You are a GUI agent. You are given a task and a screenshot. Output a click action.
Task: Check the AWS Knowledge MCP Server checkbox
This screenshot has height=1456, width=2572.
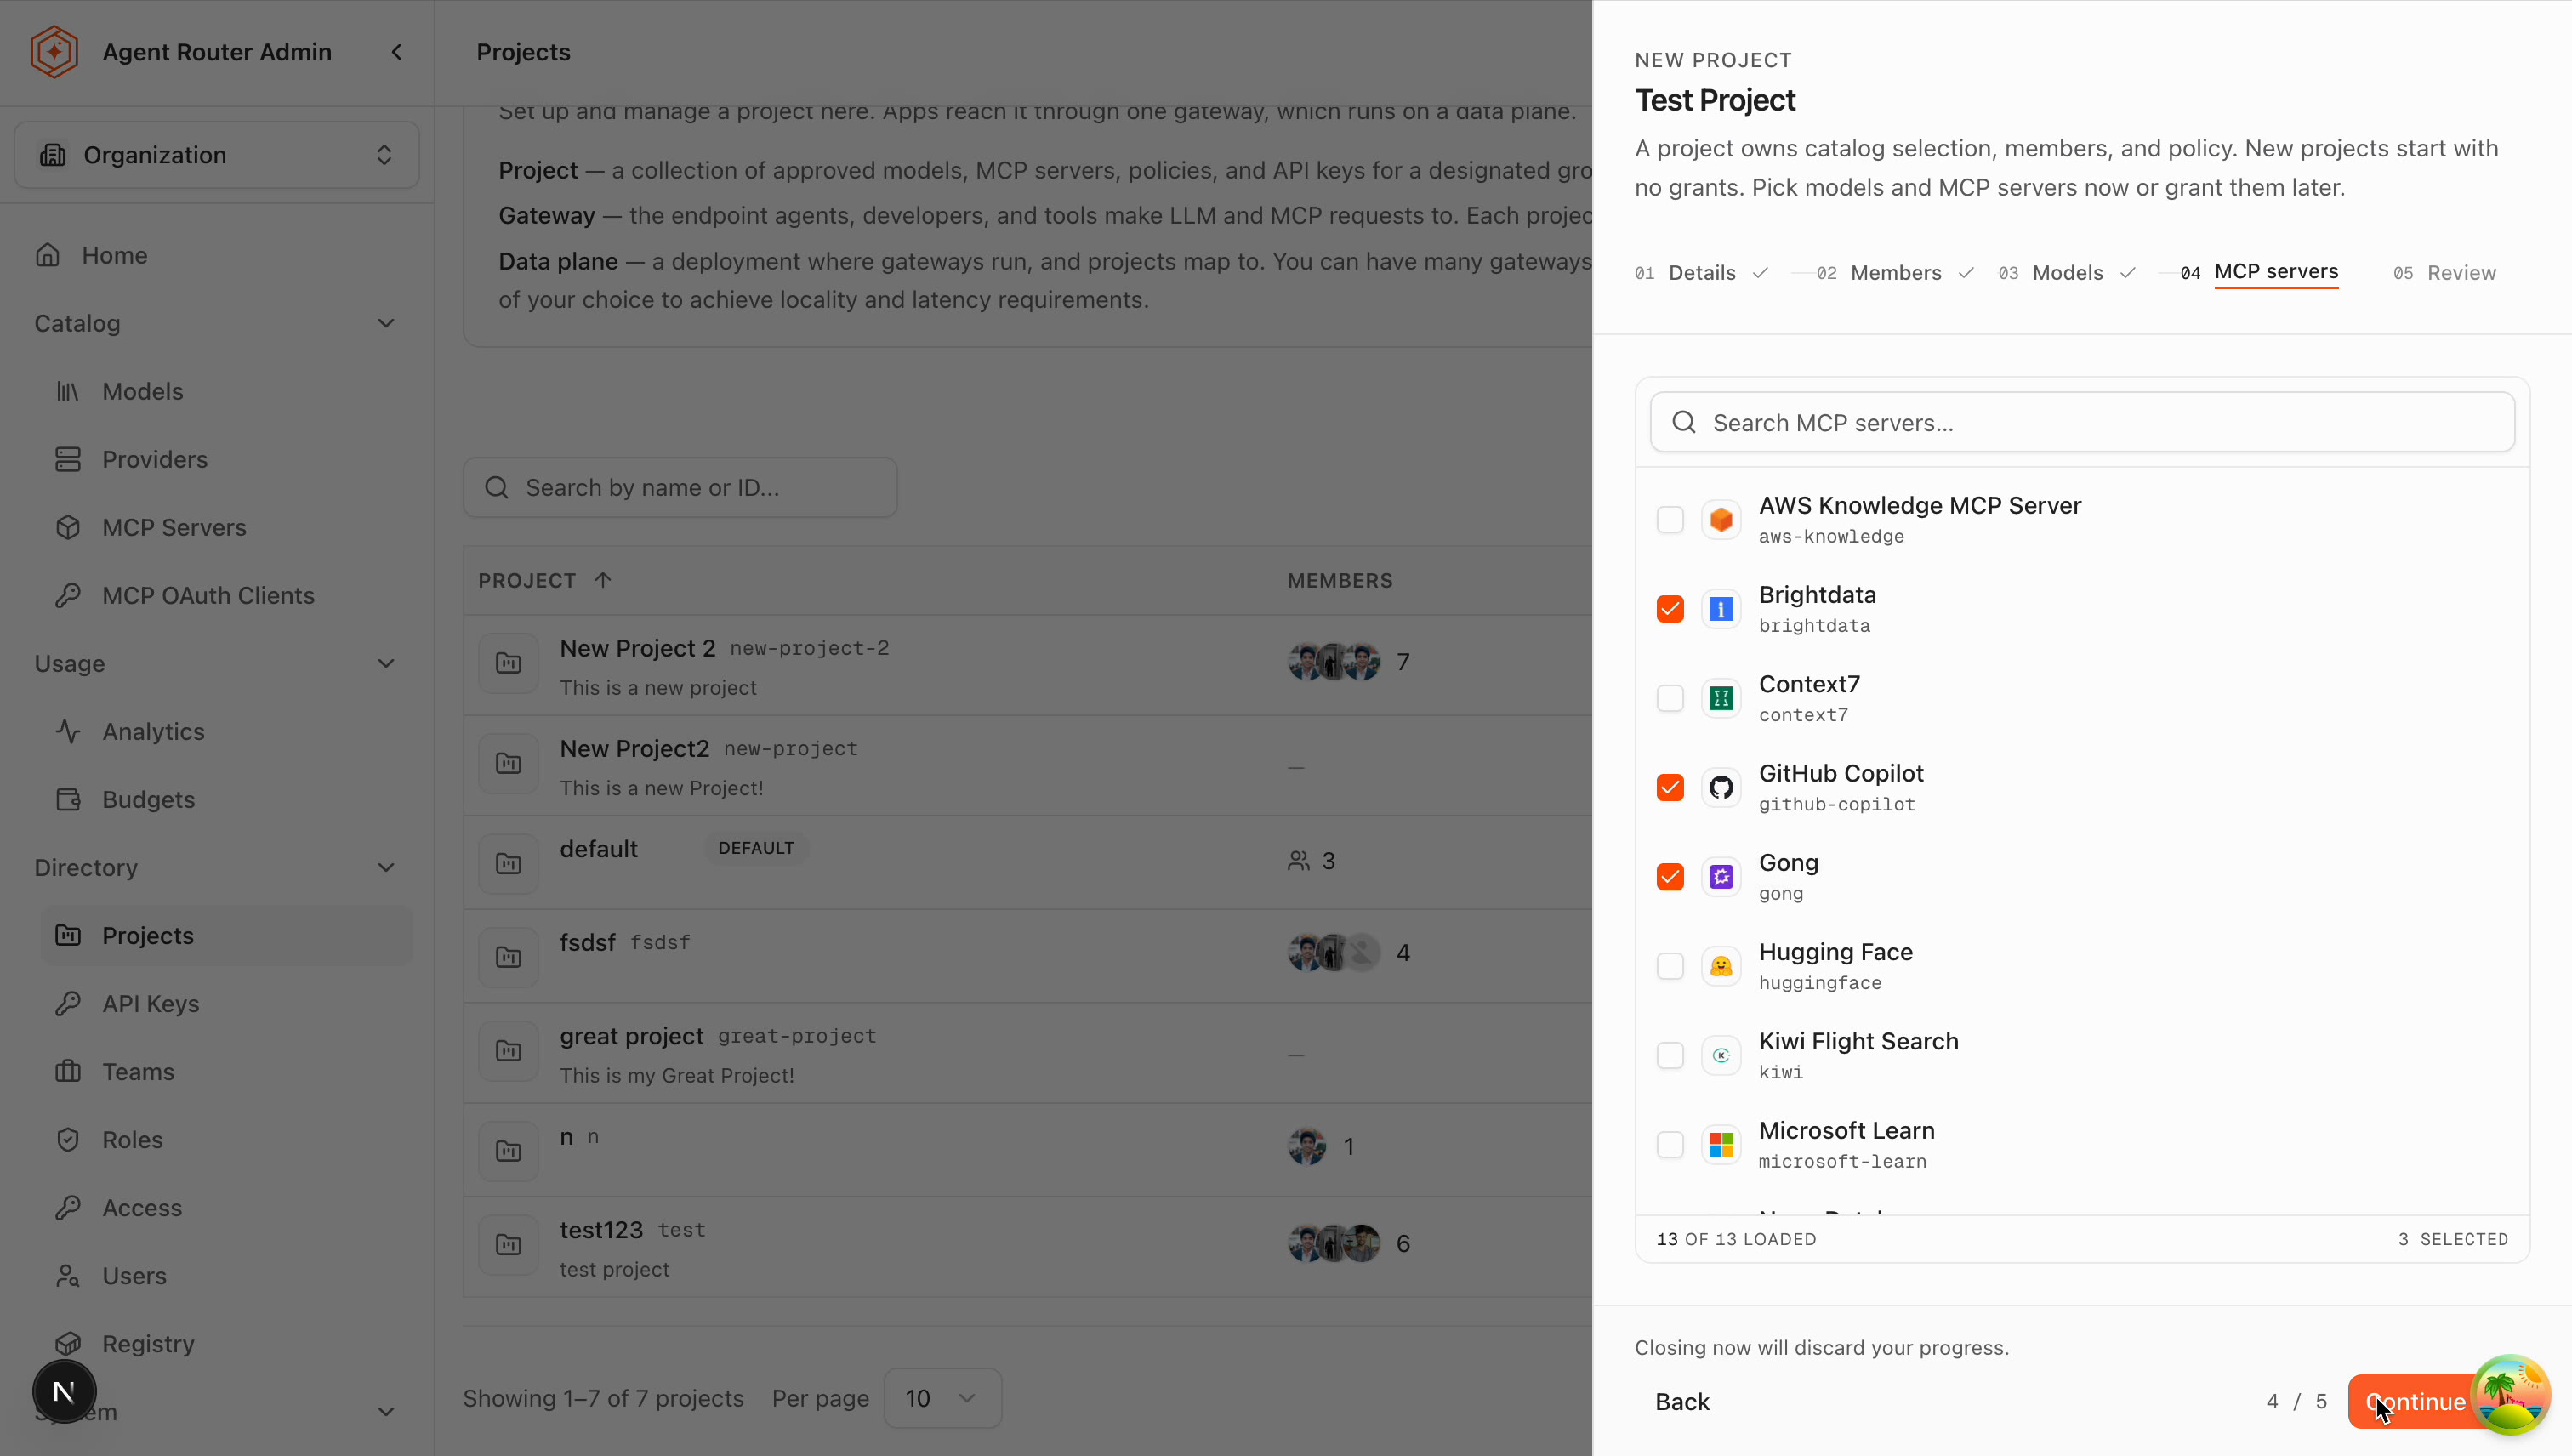(x=1670, y=520)
